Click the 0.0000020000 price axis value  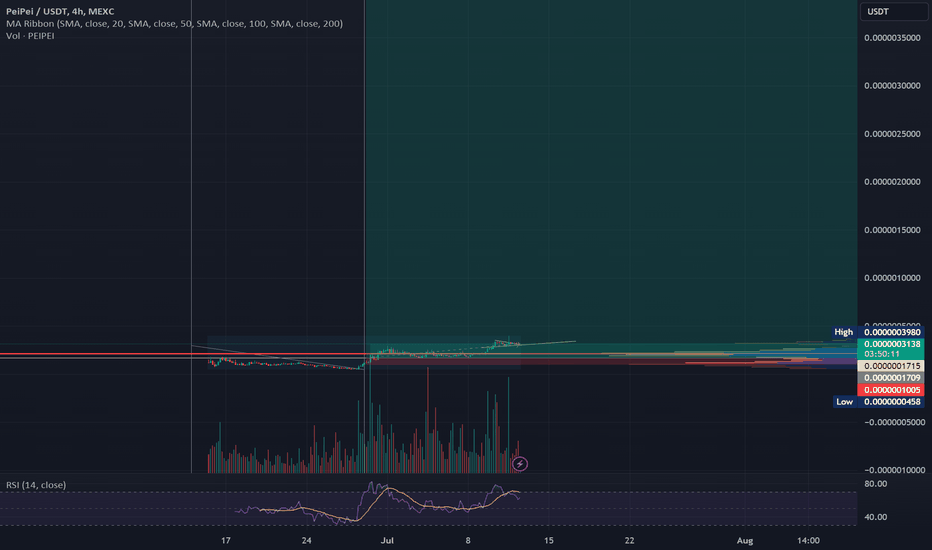point(892,182)
